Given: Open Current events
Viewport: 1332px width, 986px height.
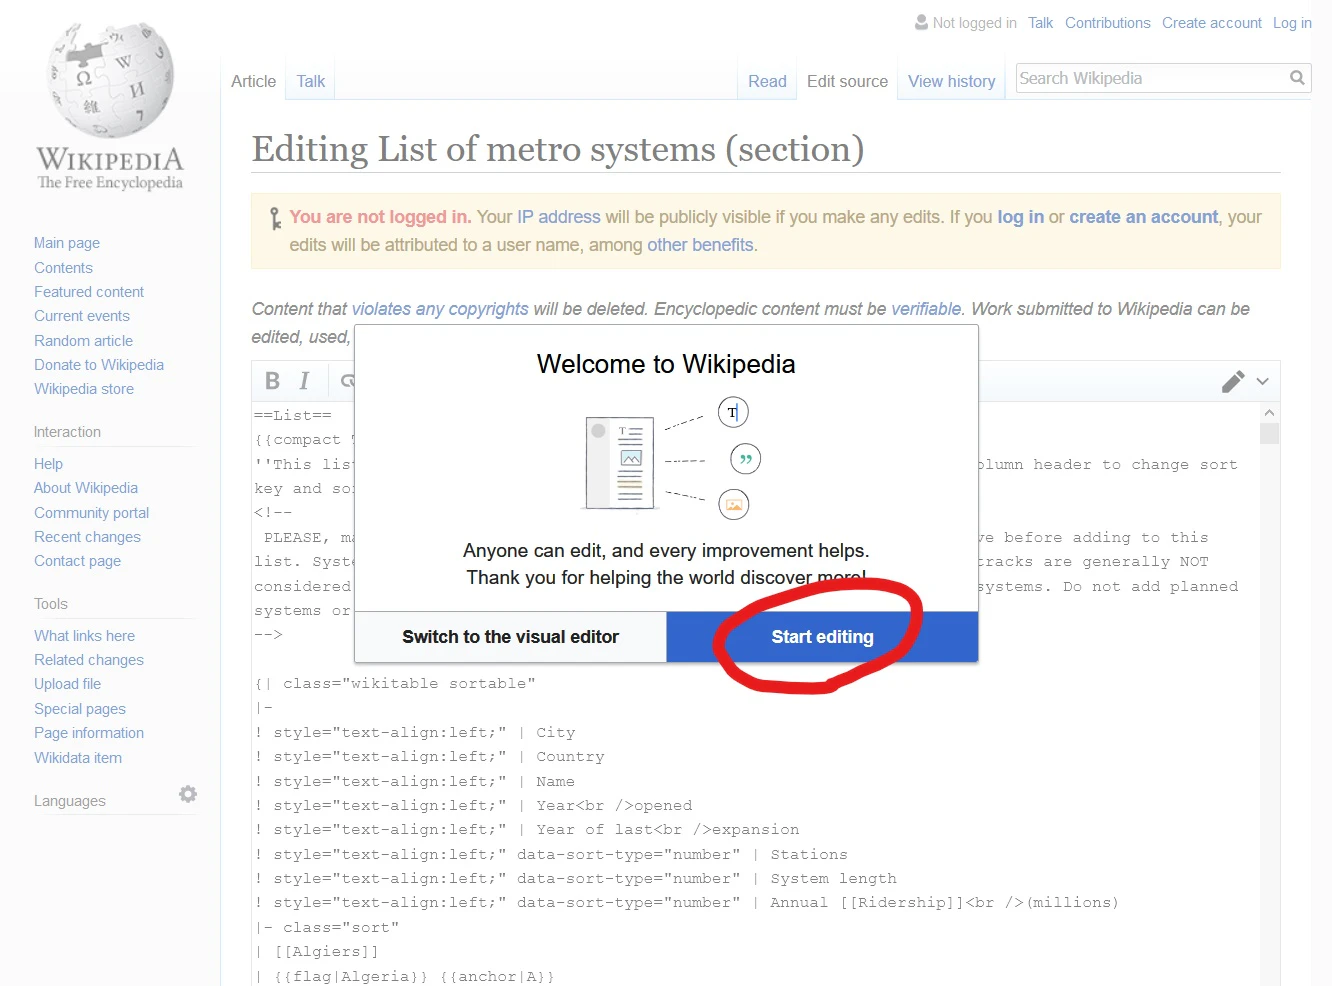Looking at the screenshot, I should (x=82, y=316).
